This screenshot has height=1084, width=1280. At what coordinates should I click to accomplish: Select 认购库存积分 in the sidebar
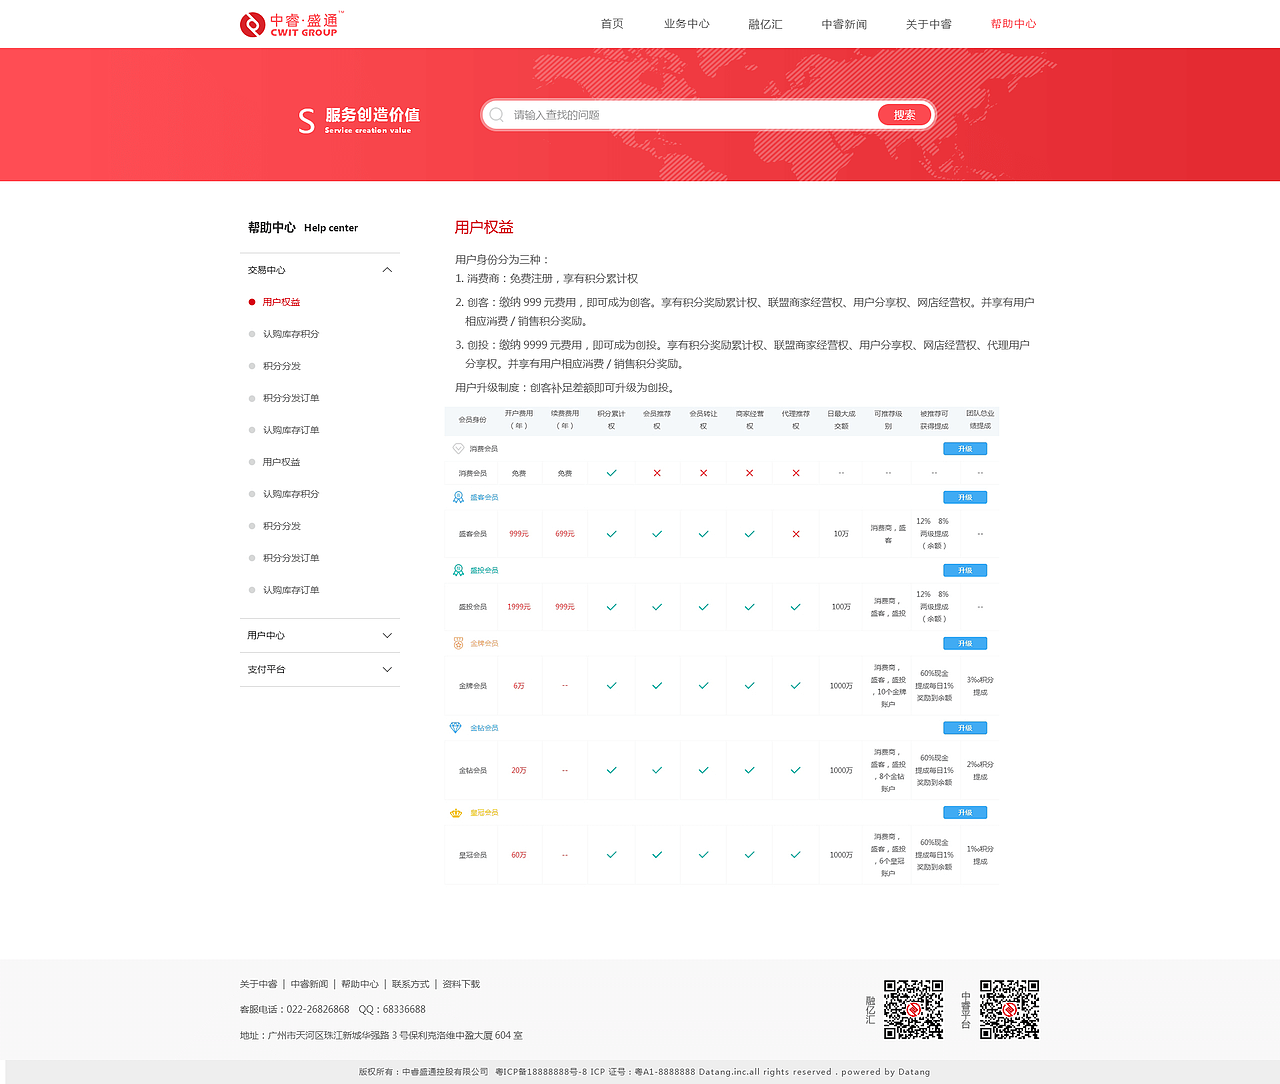click(291, 333)
